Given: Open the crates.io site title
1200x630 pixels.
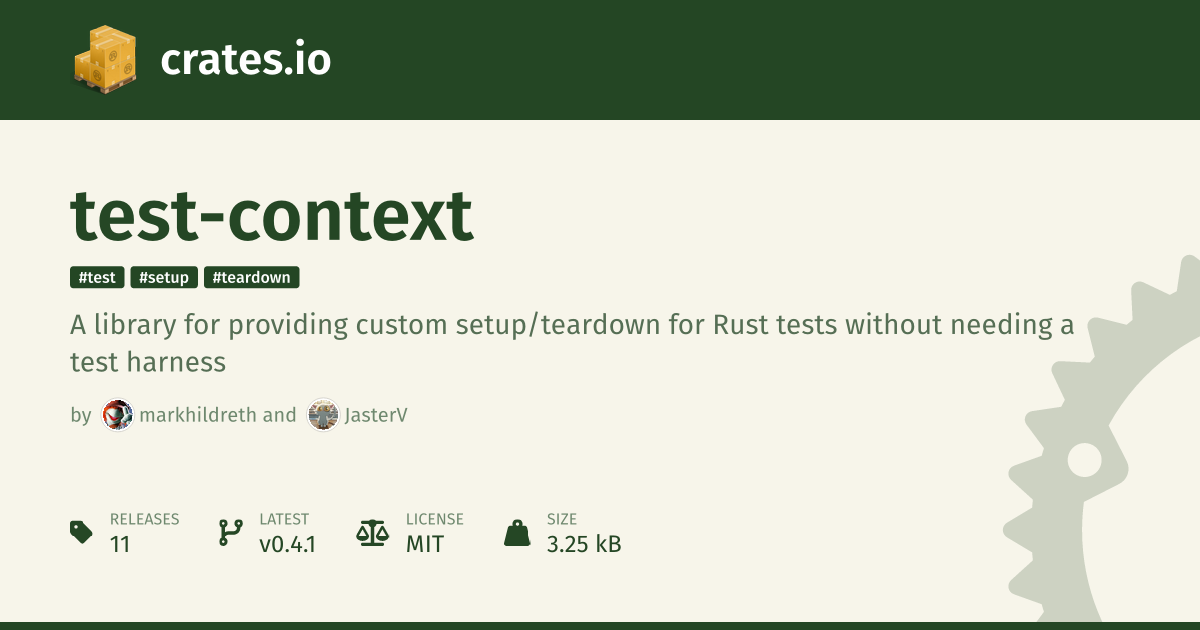Looking at the screenshot, I should [x=245, y=60].
